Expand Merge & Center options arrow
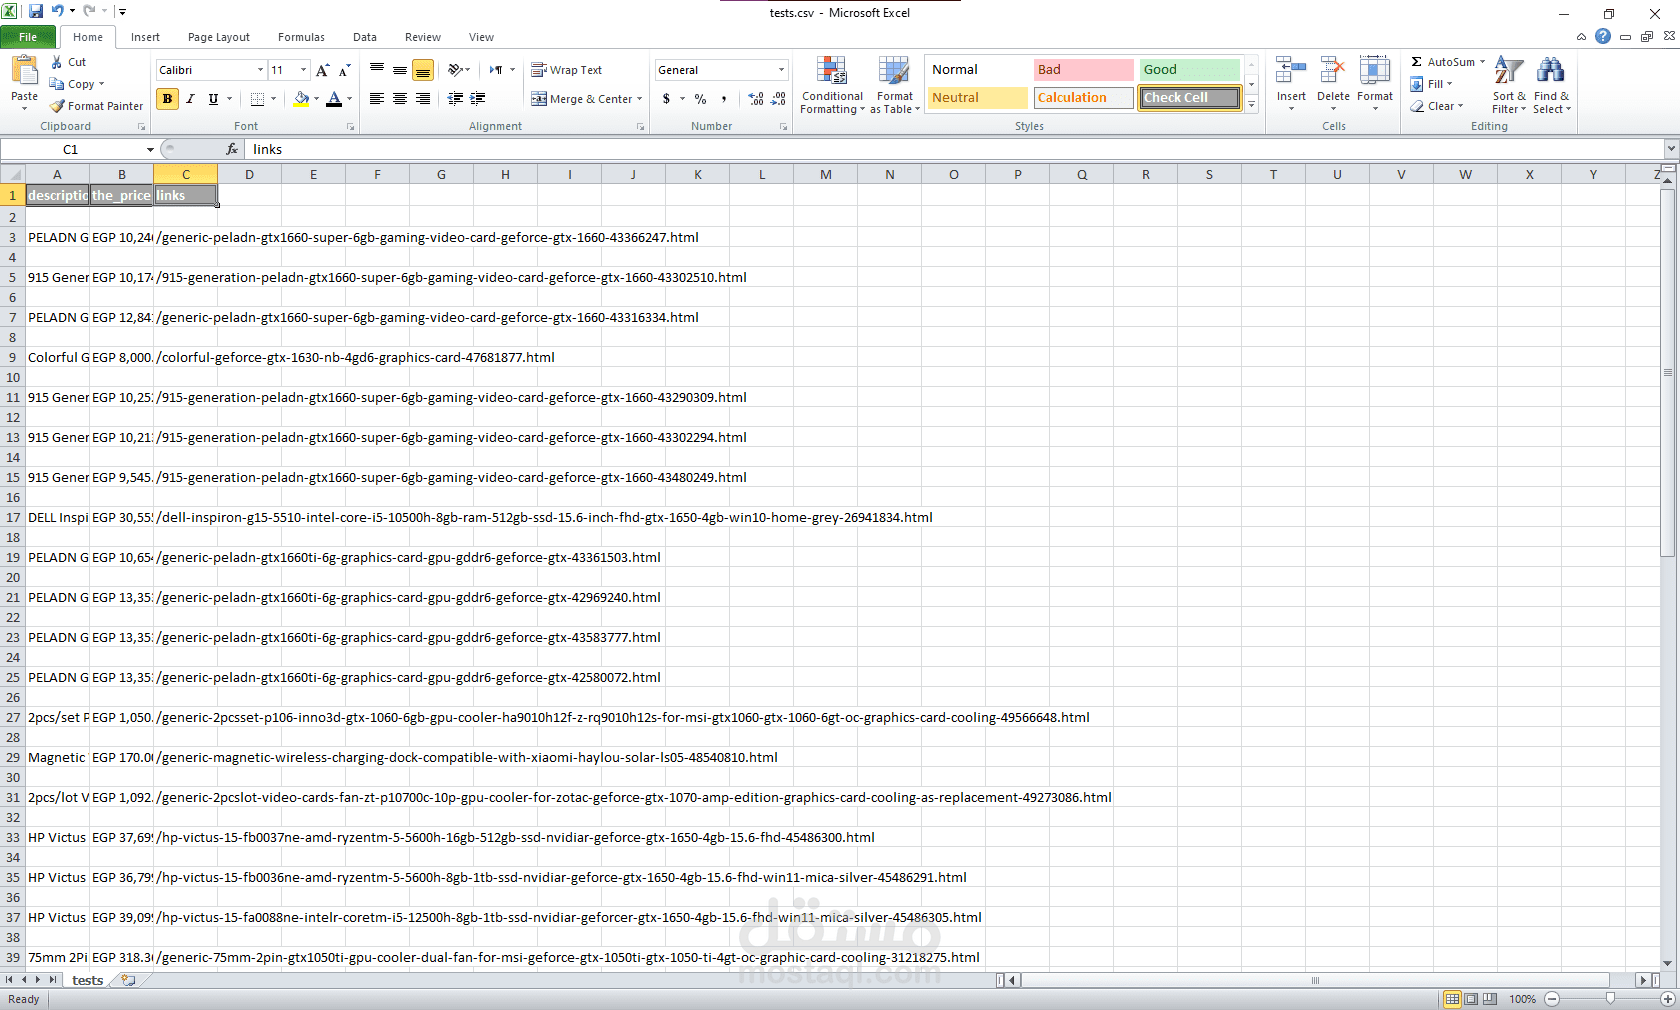The image size is (1680, 1010). tap(639, 99)
